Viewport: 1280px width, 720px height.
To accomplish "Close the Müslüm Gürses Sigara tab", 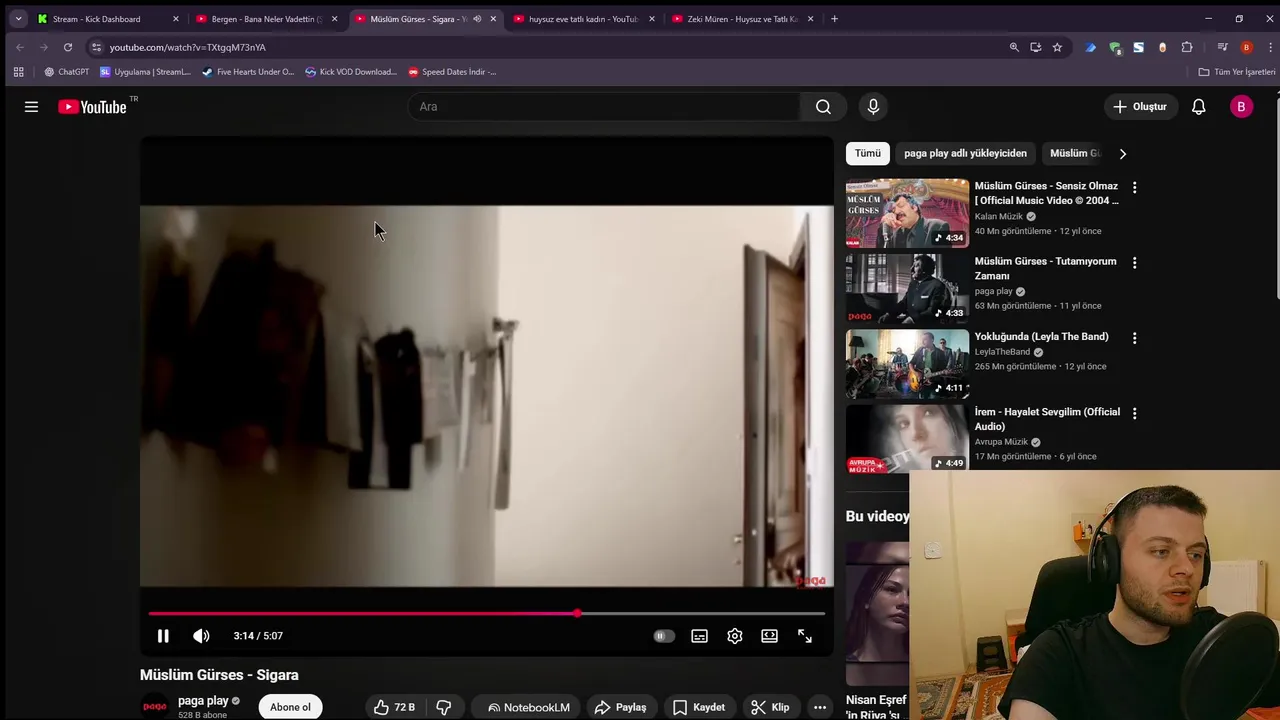I will (x=493, y=19).
